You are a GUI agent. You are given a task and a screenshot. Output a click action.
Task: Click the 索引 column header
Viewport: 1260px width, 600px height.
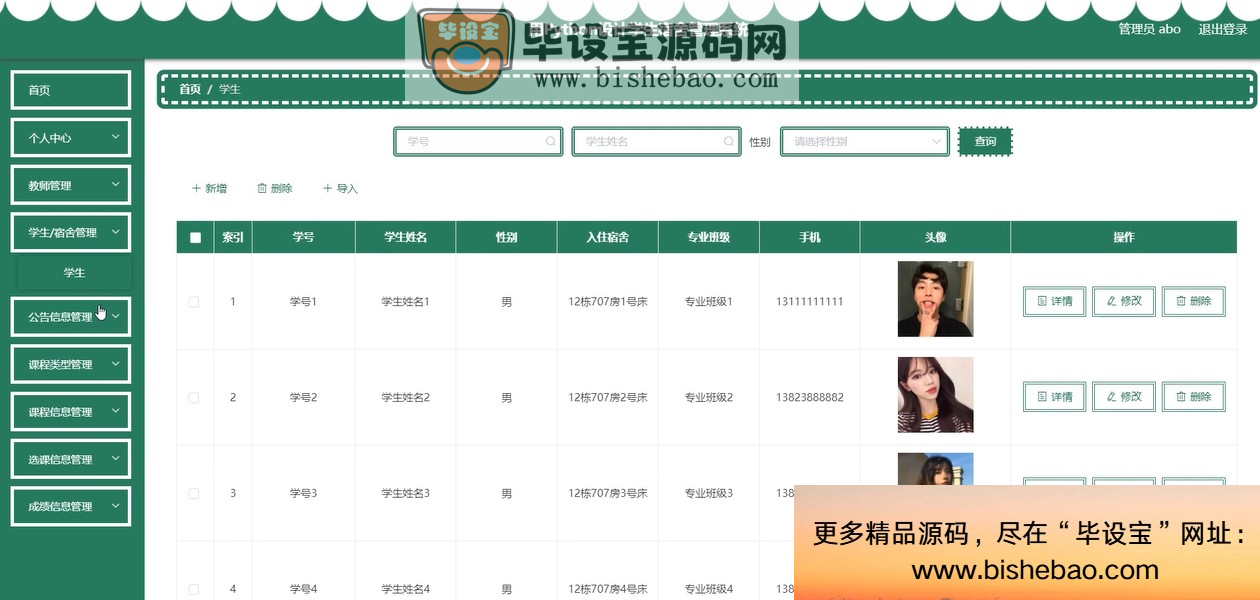coord(233,238)
